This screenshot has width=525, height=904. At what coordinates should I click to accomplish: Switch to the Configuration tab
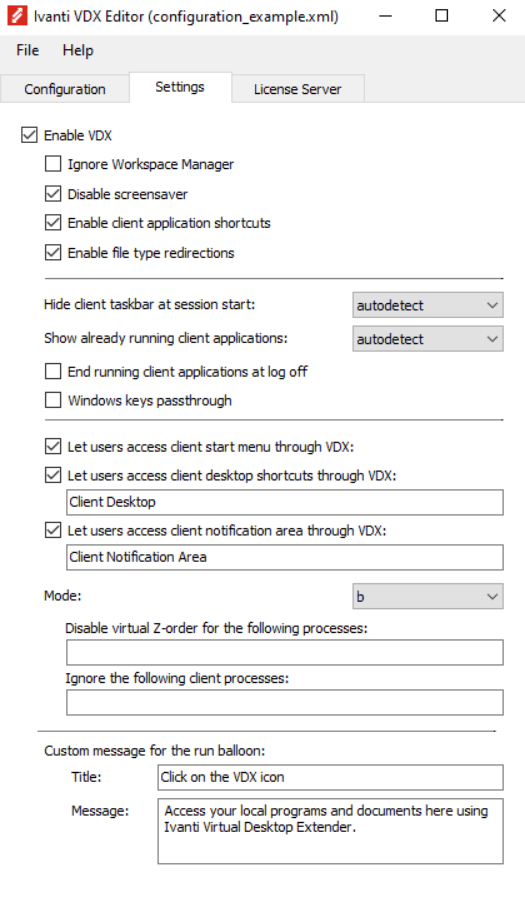pos(65,89)
